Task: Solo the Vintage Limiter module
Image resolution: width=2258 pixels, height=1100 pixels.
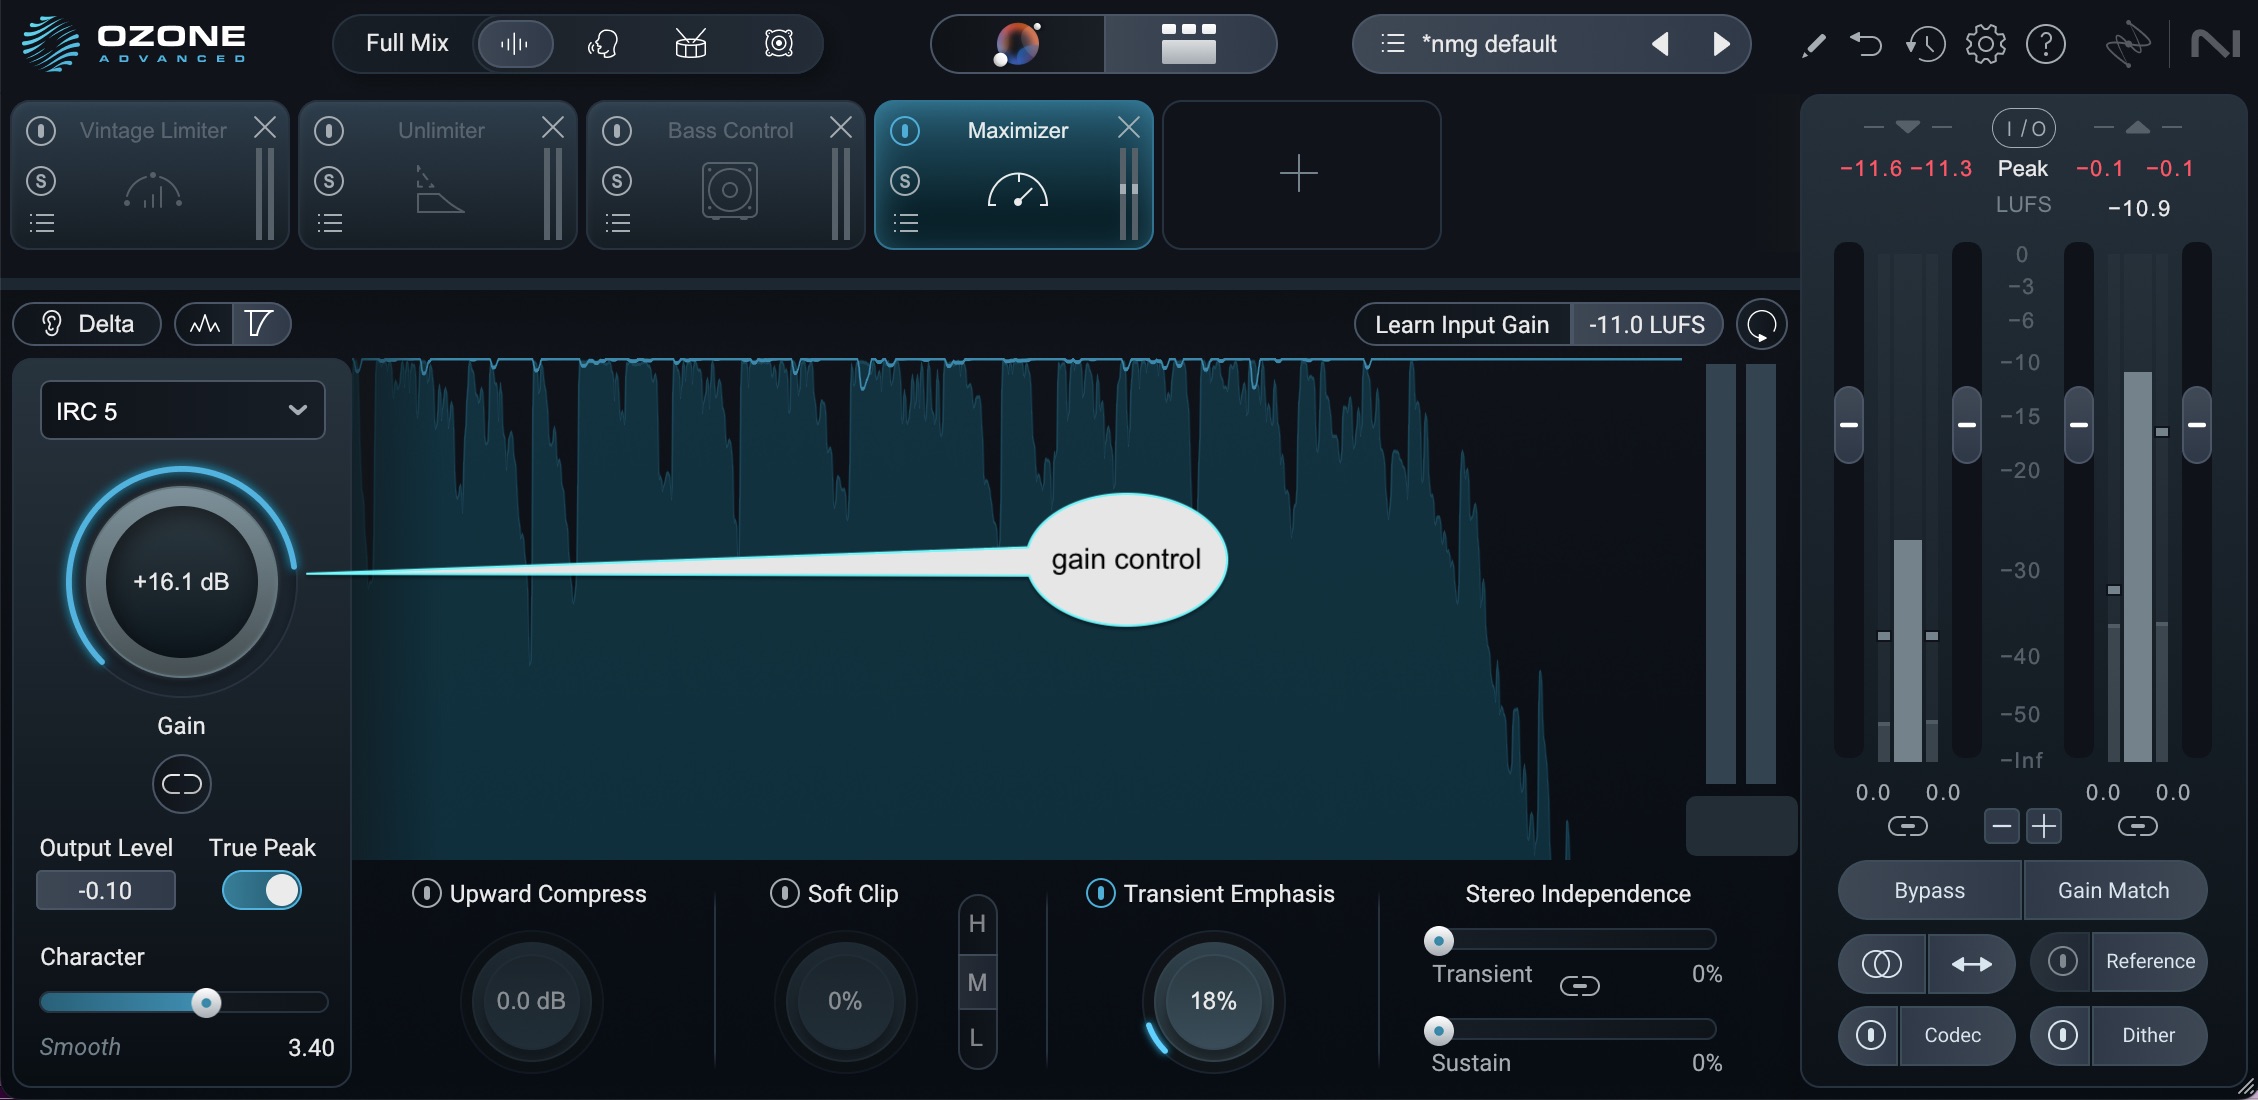Action: point(41,181)
